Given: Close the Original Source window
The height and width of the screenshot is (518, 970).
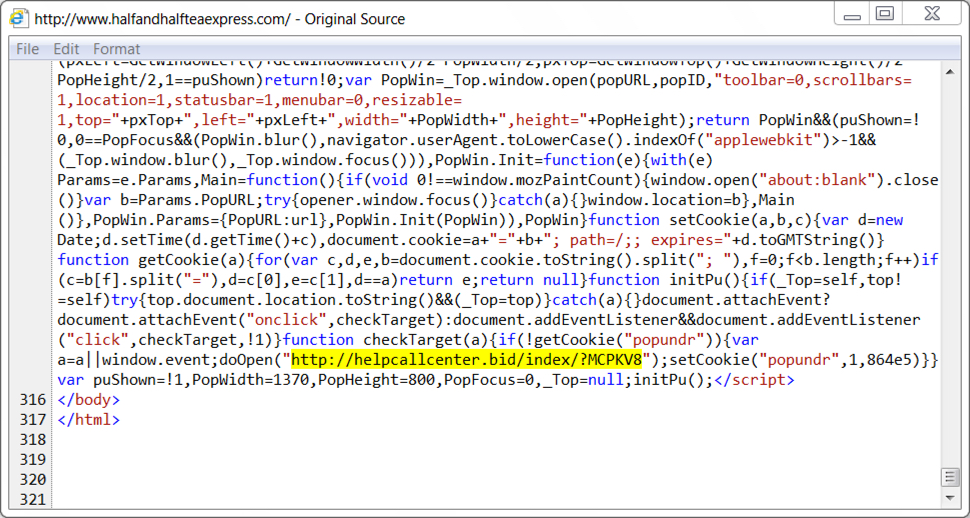Looking at the screenshot, I should click(931, 14).
